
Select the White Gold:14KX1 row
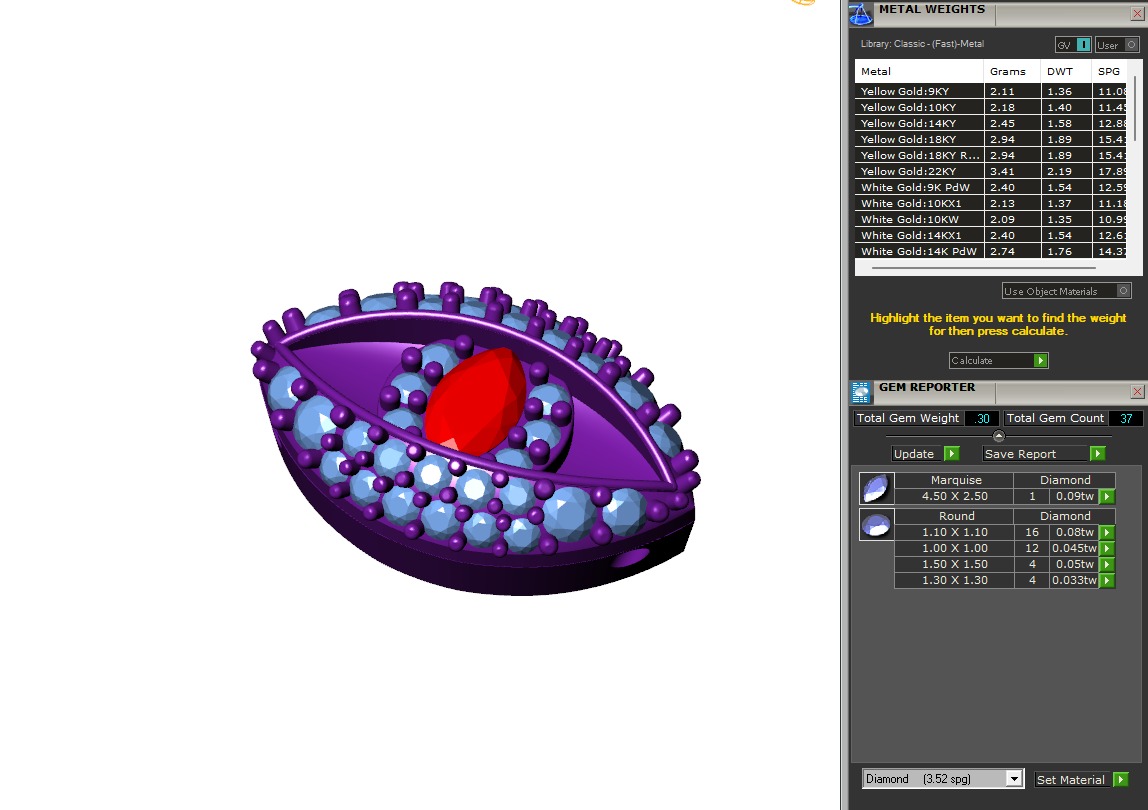click(x=991, y=235)
